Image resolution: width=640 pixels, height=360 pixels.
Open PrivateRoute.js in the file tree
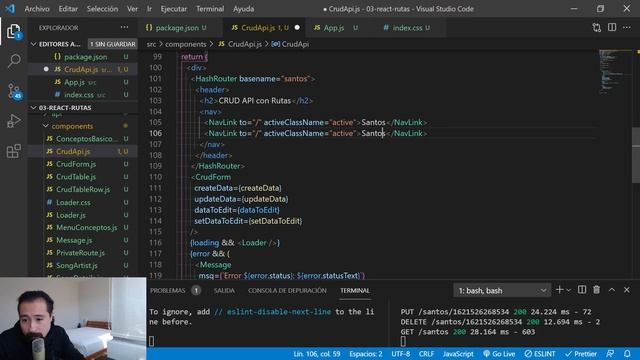(80, 253)
